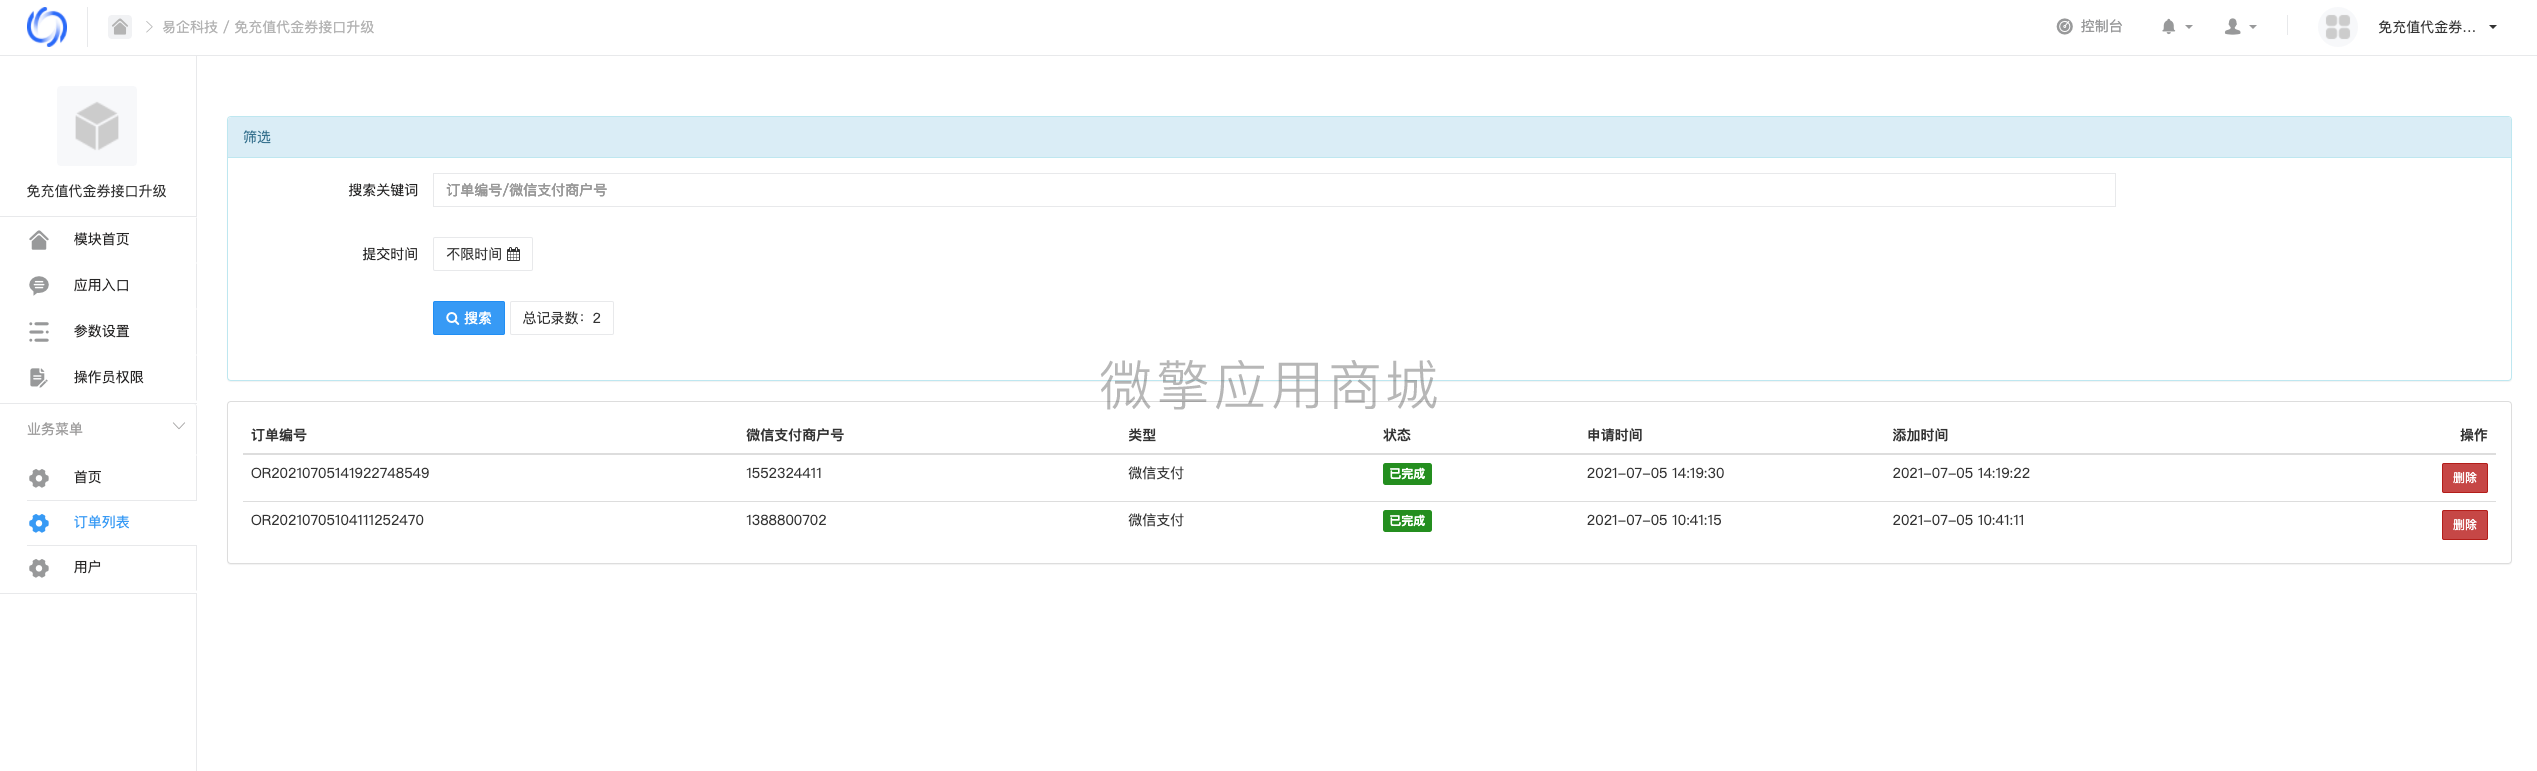The width and height of the screenshot is (2537, 771).
Task: Click merchant number 1552324411
Action: tap(784, 473)
